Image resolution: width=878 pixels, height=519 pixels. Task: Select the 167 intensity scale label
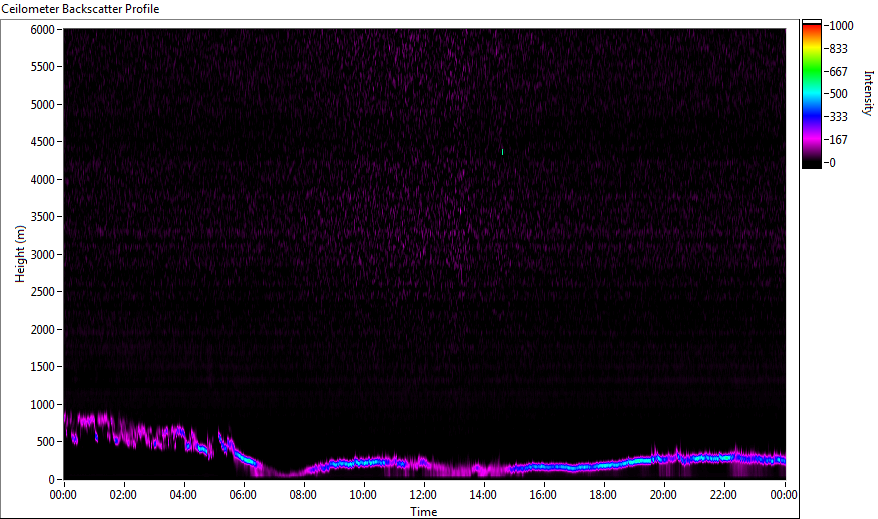click(x=838, y=140)
